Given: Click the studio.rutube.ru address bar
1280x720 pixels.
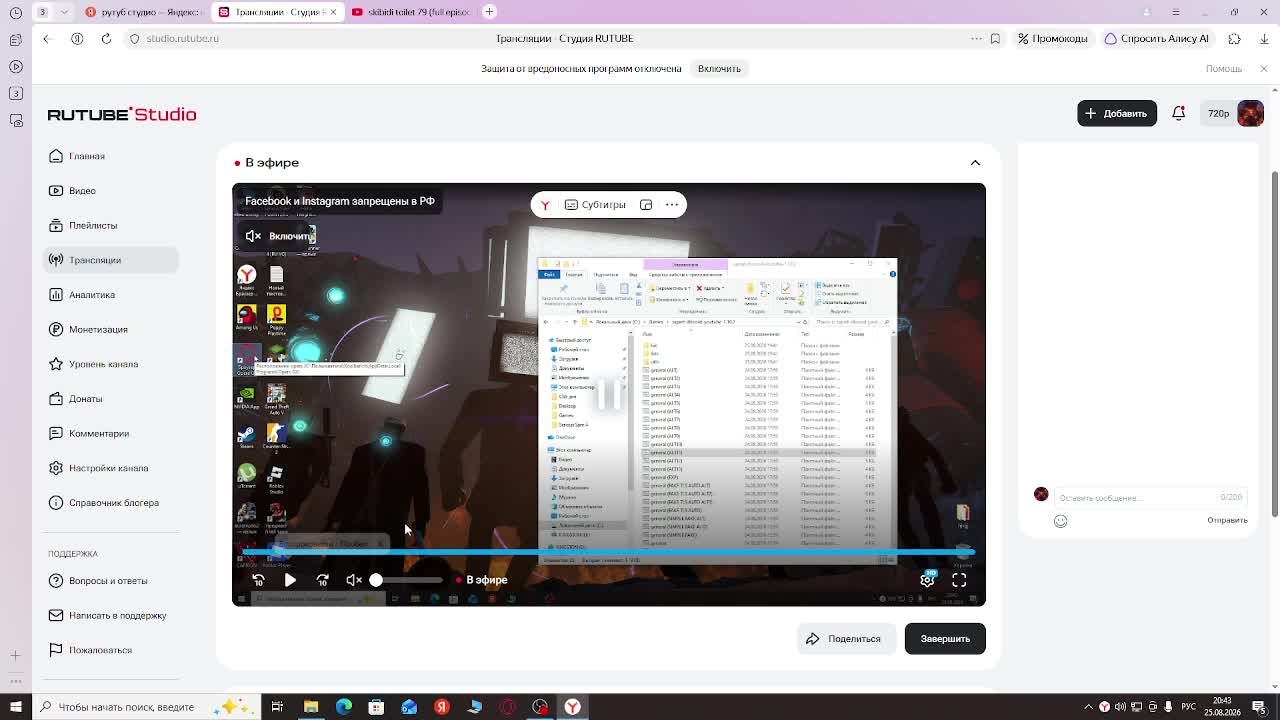Looking at the screenshot, I should 182,39.
